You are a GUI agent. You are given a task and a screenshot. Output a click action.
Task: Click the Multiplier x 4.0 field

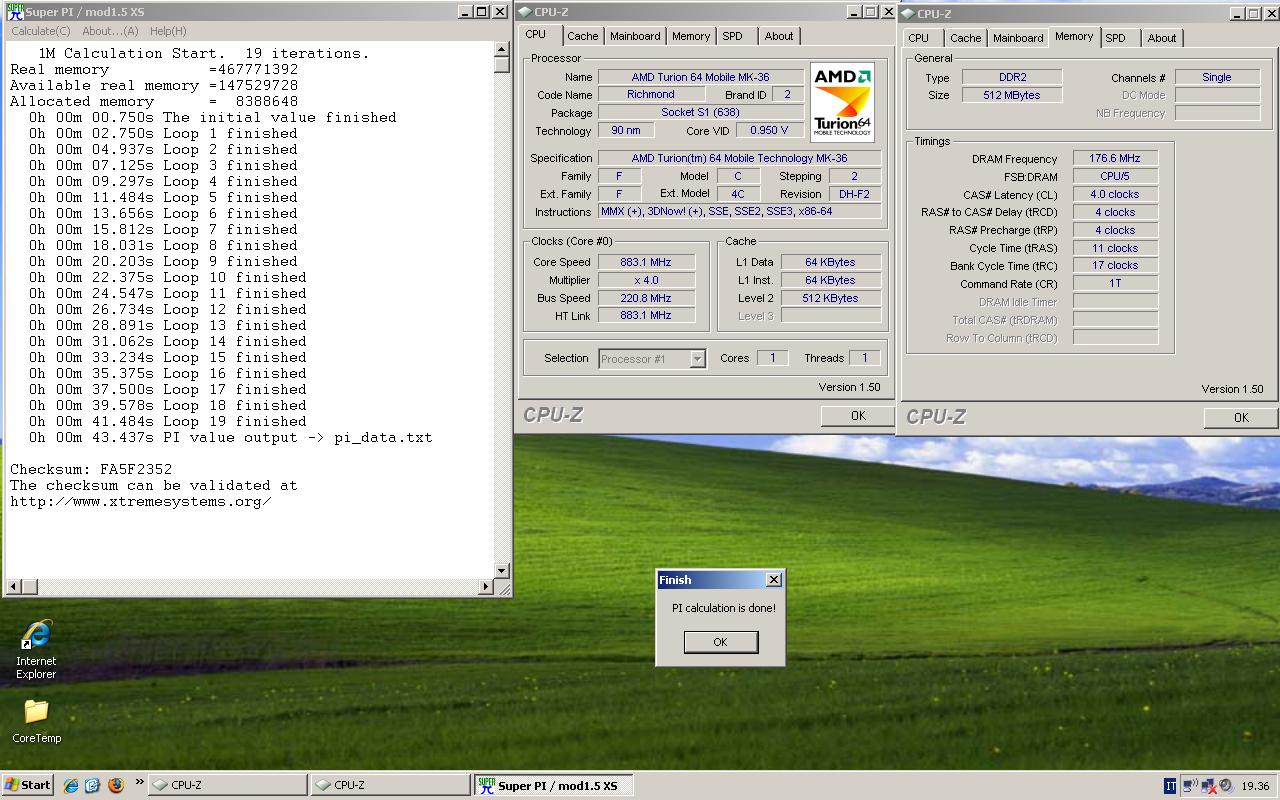646,280
